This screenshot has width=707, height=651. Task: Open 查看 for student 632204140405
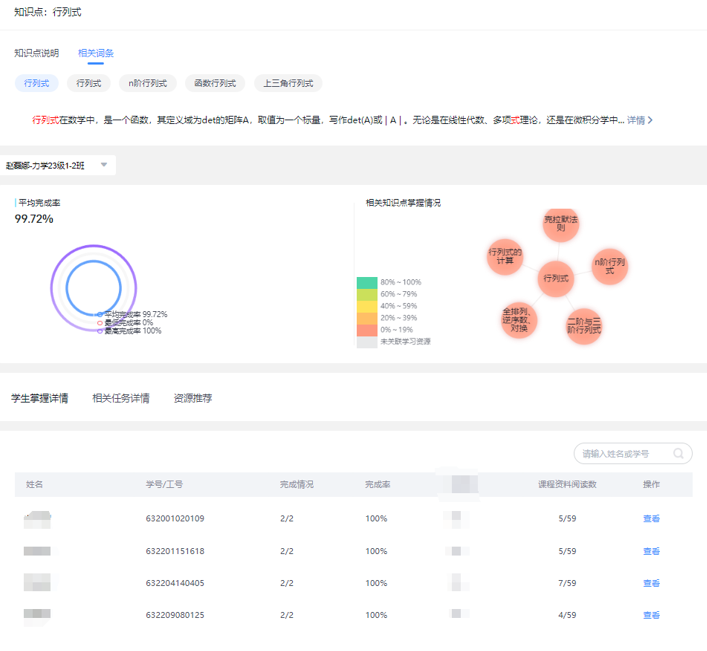tap(652, 583)
